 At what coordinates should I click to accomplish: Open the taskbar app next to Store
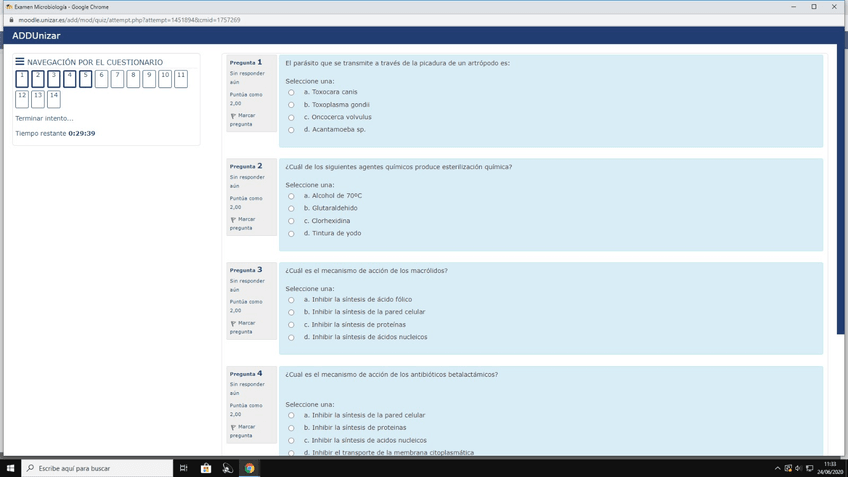point(228,468)
